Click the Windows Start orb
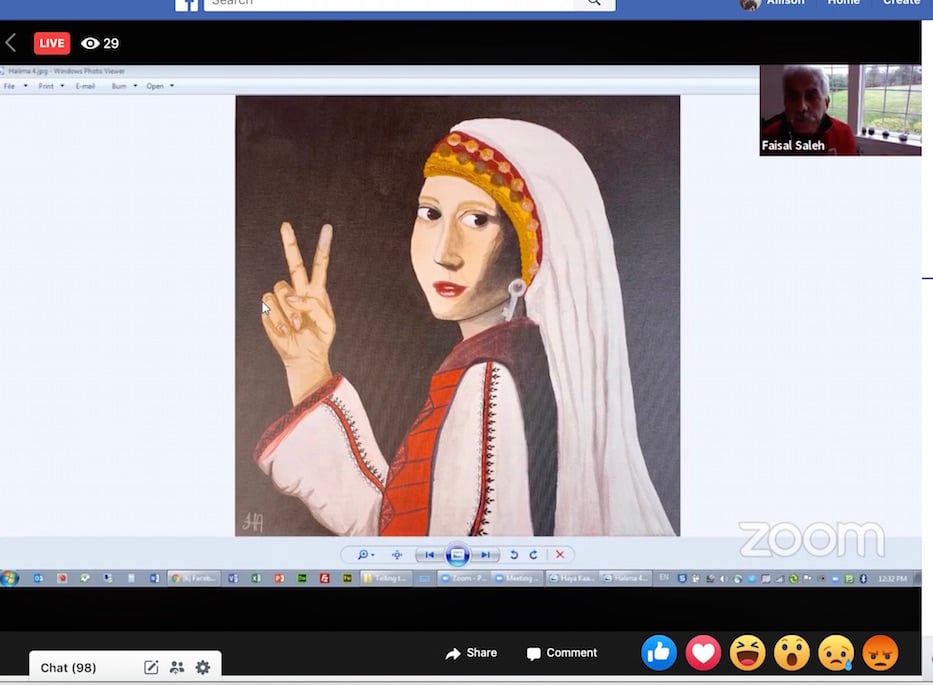This screenshot has width=933, height=685. tap(10, 578)
